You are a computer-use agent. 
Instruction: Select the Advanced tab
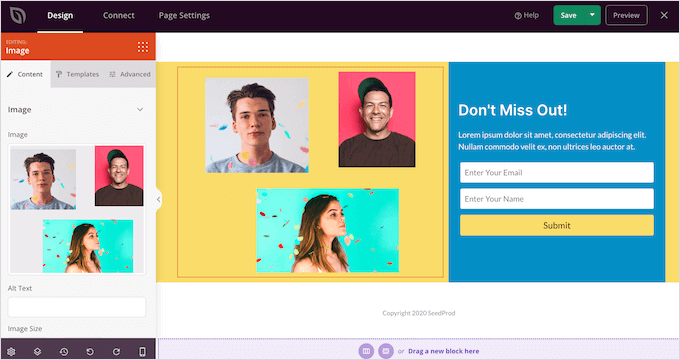click(130, 74)
